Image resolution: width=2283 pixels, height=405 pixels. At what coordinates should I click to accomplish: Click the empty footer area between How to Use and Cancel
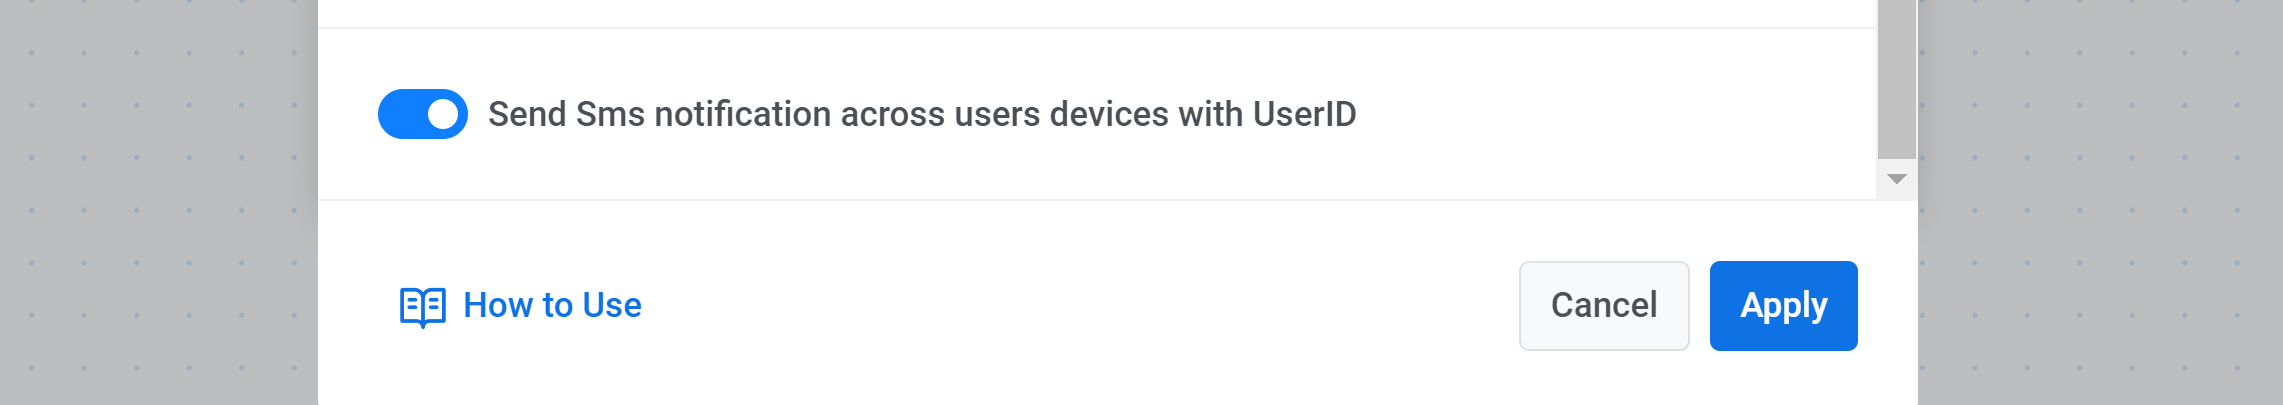tap(1080, 305)
